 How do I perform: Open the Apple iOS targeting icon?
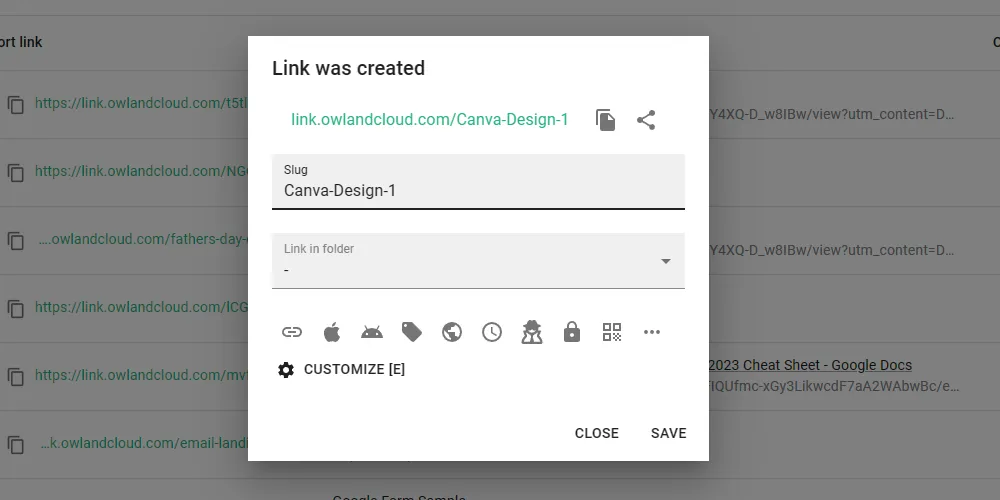point(332,332)
